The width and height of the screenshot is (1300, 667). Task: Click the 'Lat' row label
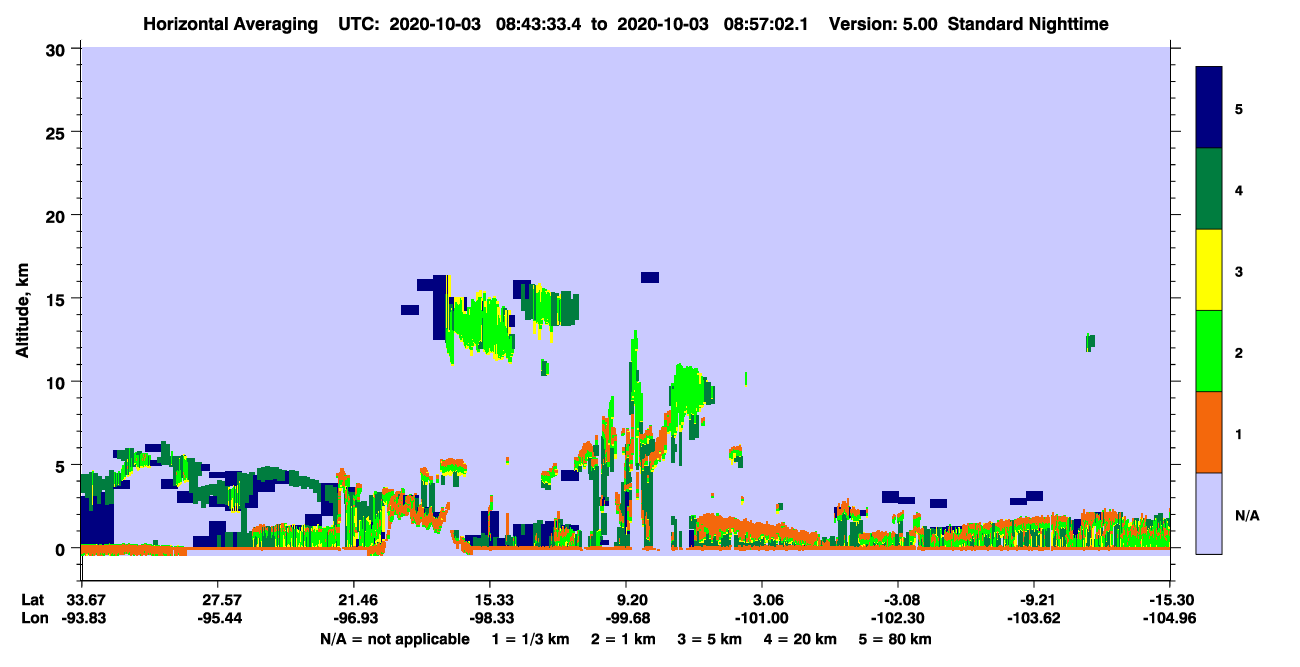(x=32, y=600)
